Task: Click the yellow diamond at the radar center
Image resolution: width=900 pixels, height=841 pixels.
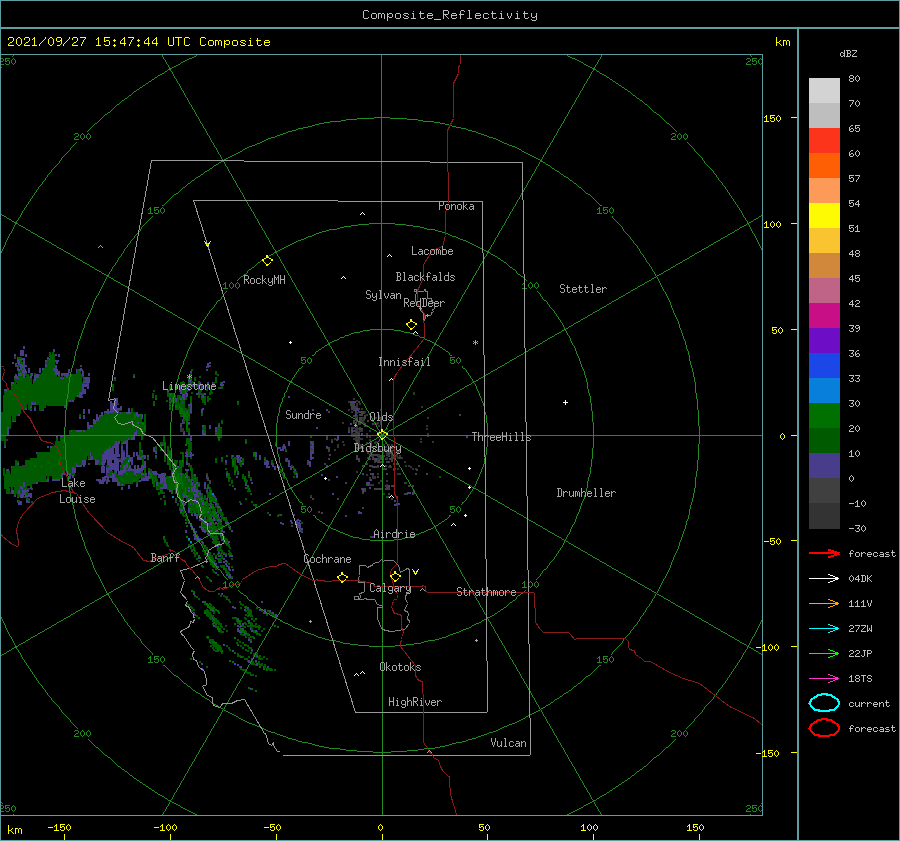Action: coord(382,435)
